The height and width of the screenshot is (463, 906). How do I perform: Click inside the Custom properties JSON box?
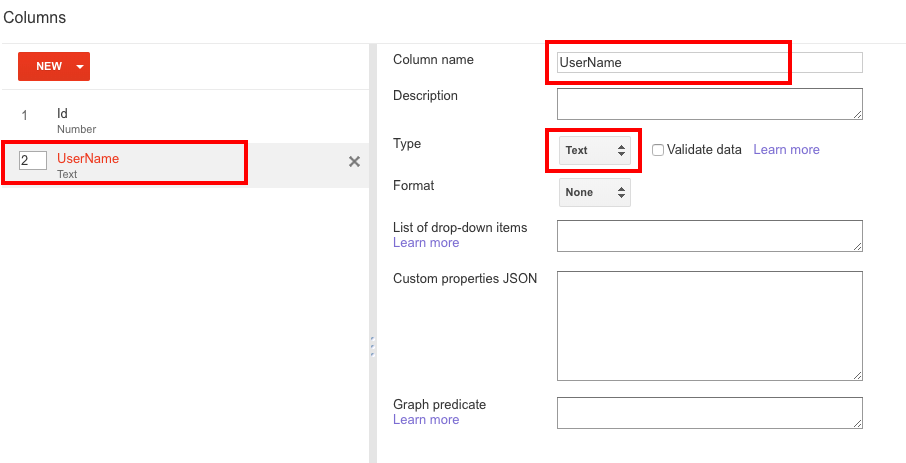click(708, 325)
